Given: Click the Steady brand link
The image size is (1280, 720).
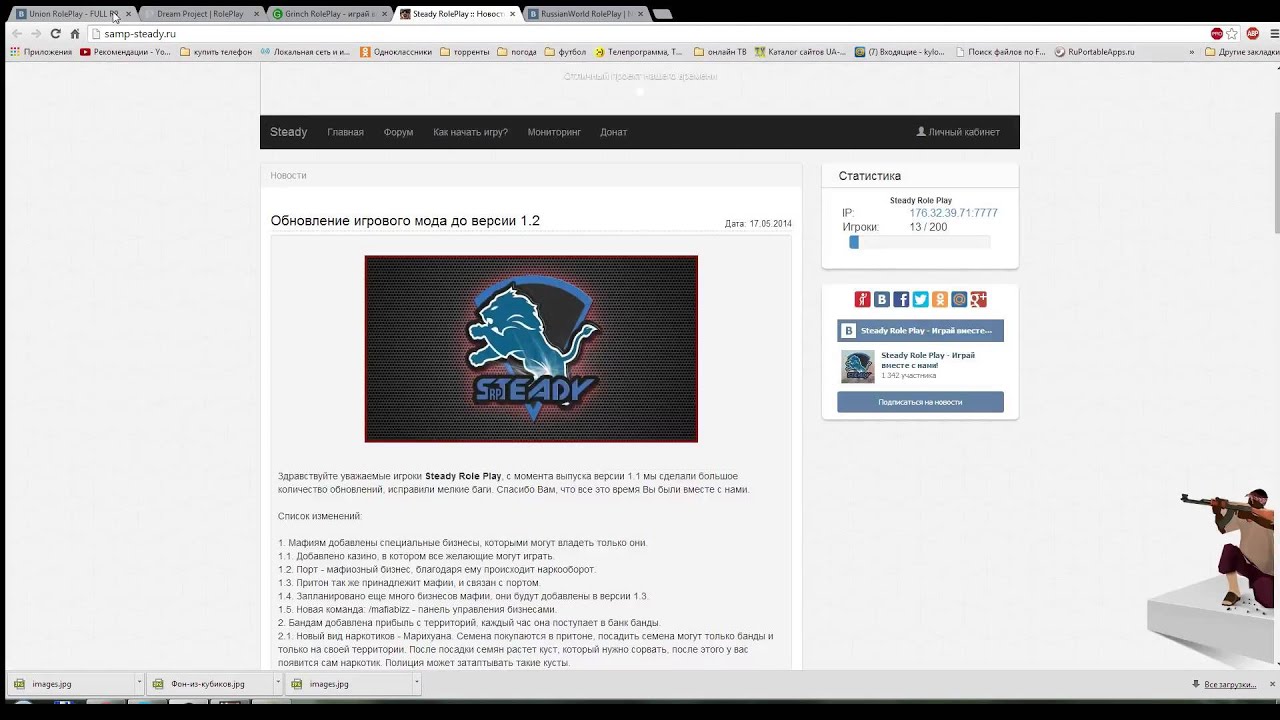Looking at the screenshot, I should point(288,132).
